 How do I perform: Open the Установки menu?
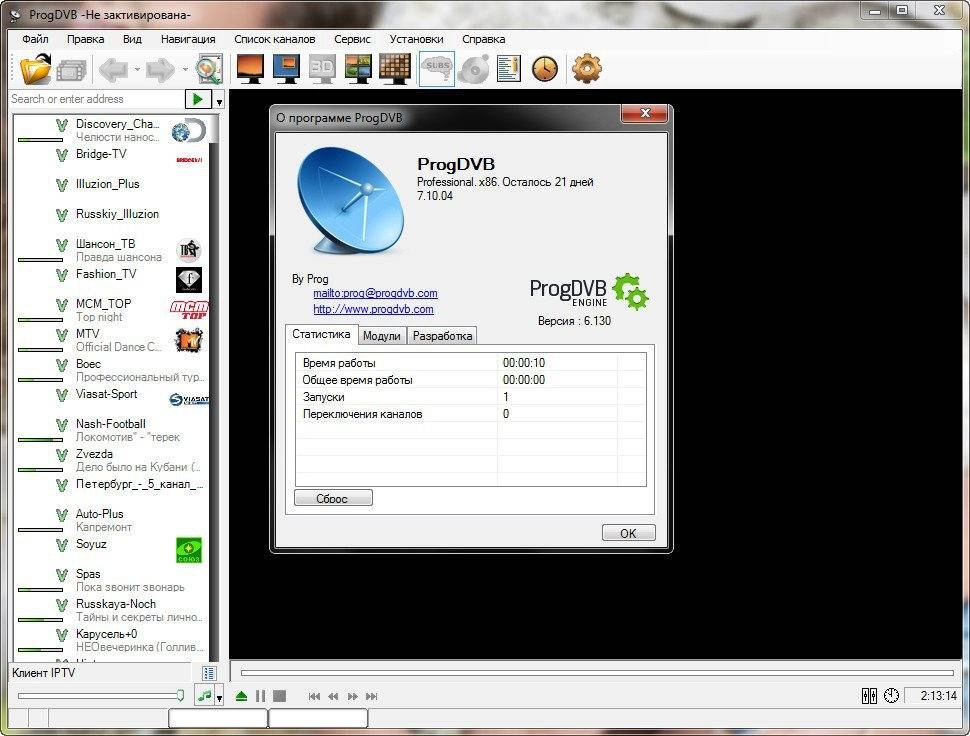pyautogui.click(x=416, y=39)
